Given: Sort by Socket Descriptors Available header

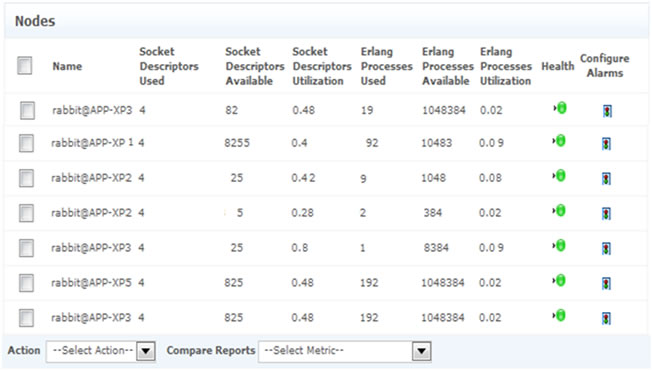Looking at the screenshot, I should 254,66.
